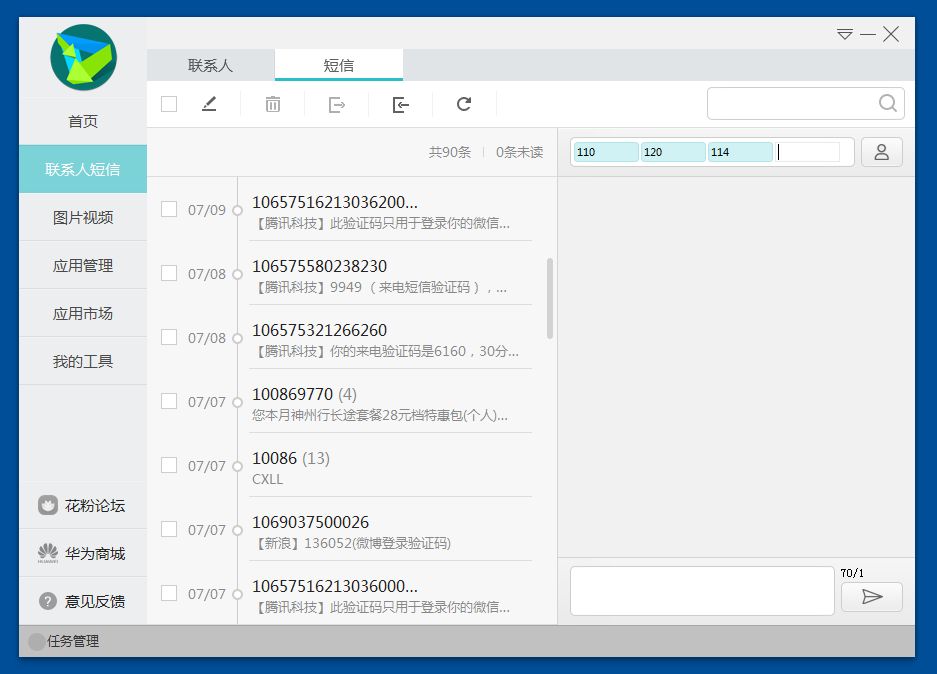Open the contact picker person icon
937x674 pixels.
click(881, 152)
